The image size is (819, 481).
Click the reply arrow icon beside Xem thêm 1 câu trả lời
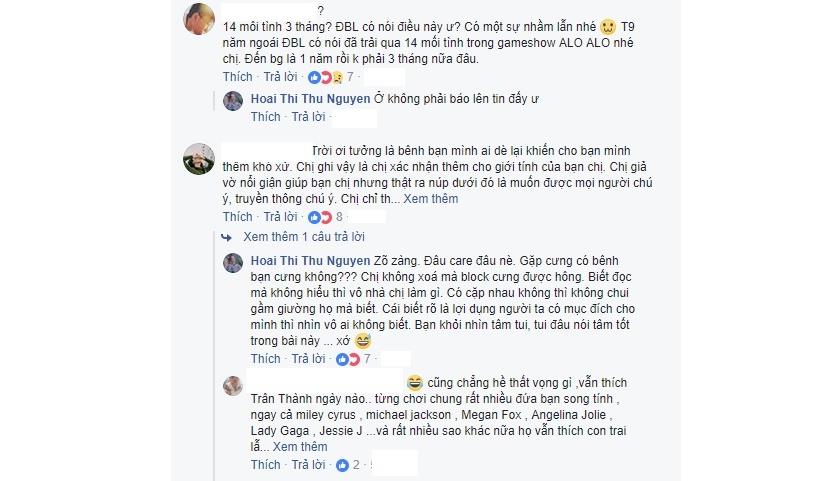(227, 238)
